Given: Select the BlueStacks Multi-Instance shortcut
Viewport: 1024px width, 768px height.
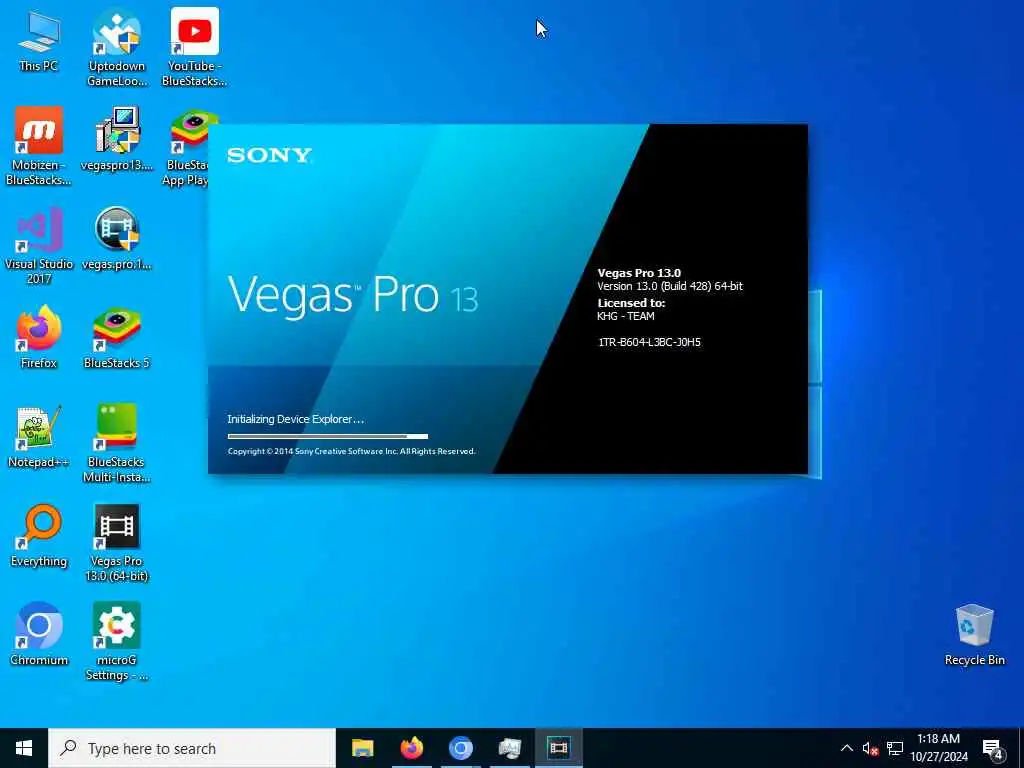Looking at the screenshot, I should coord(117,444).
